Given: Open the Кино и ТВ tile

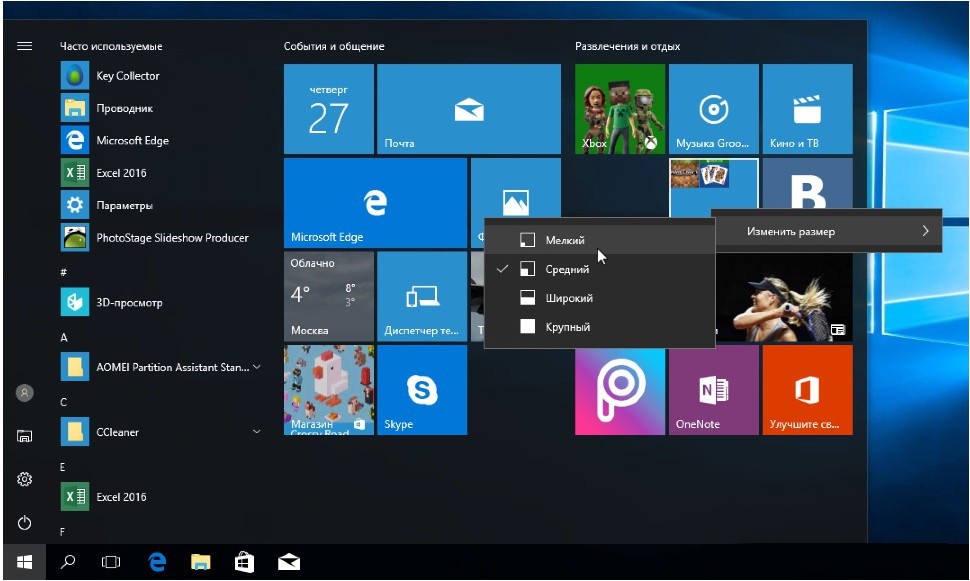Looking at the screenshot, I should click(x=807, y=109).
